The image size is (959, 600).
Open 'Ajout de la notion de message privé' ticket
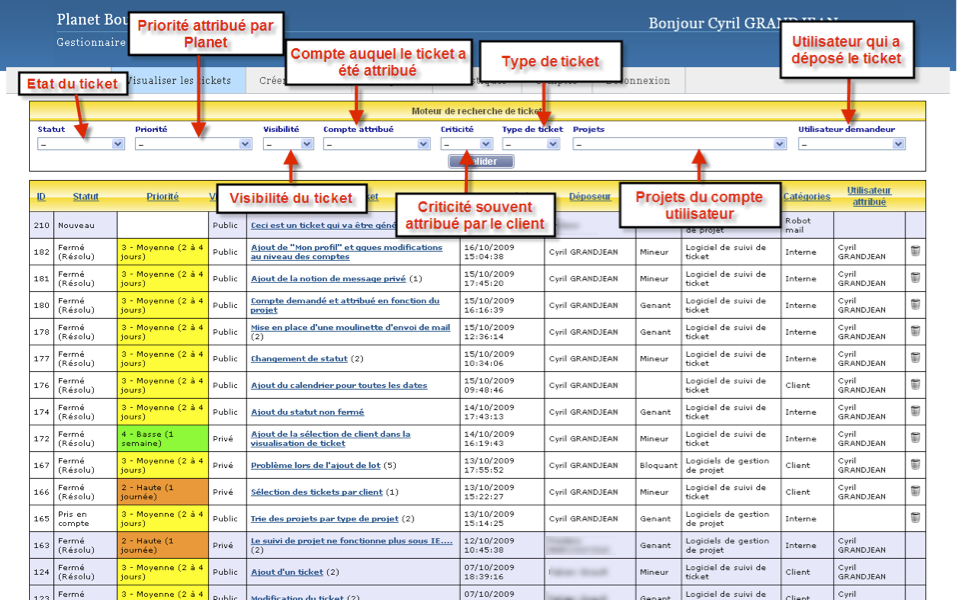(328, 278)
